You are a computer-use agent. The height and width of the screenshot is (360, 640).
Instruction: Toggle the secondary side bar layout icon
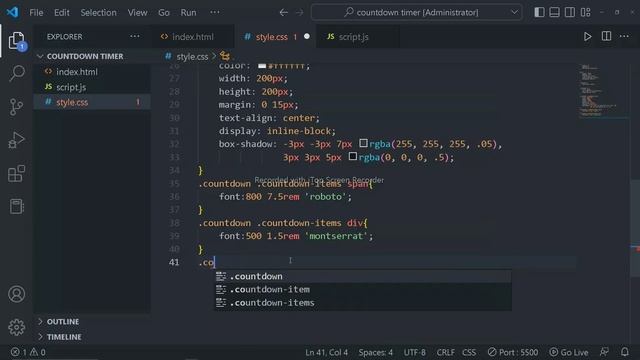[570, 12]
